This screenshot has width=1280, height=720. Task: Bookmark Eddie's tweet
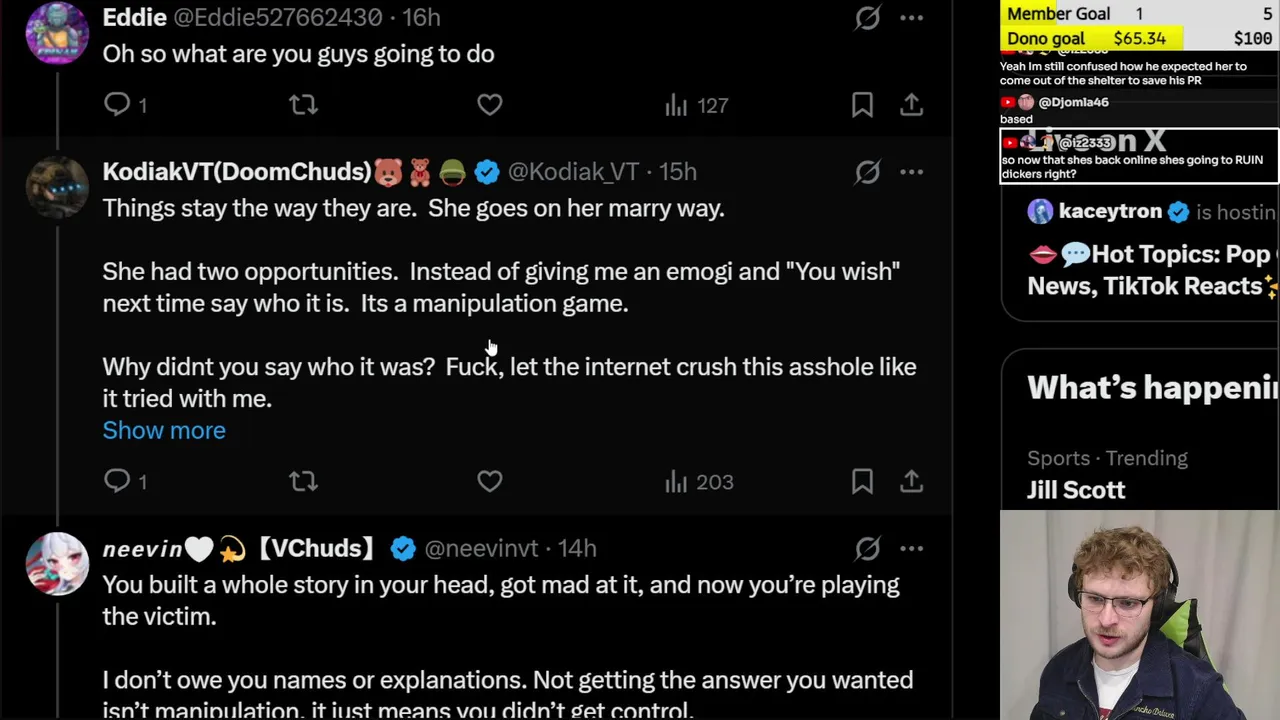pyautogui.click(x=862, y=104)
